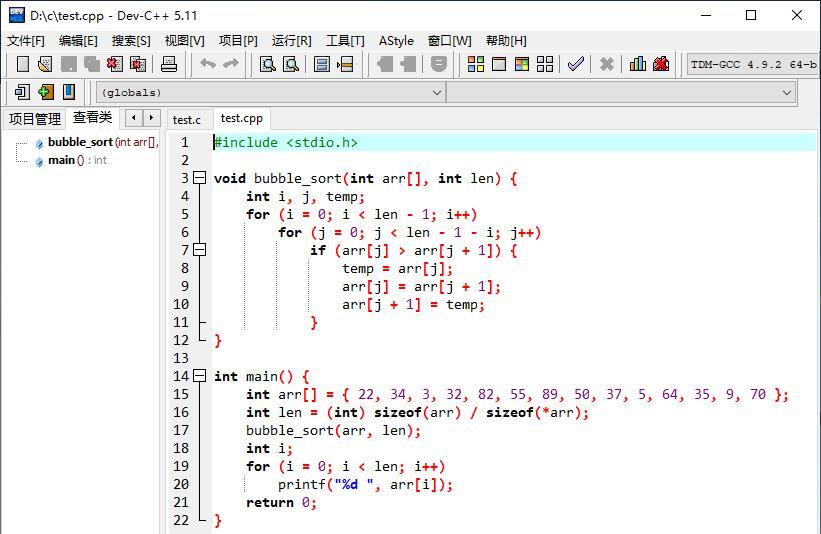Click the Save All icon

[x=92, y=64]
